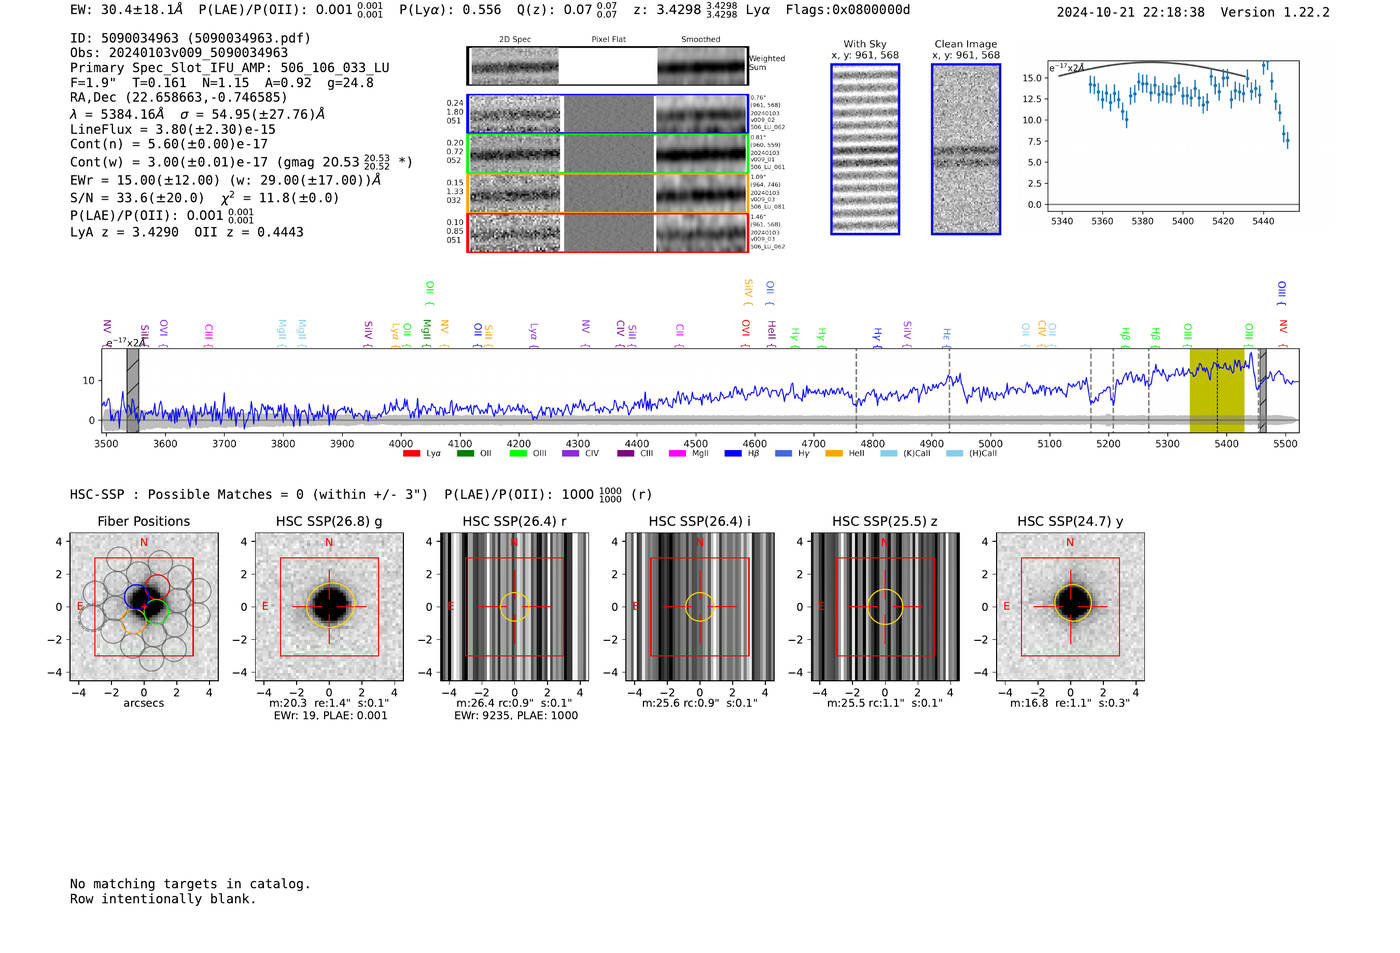1400x953 pixels.
Task: Click the Hβ blue legend swatch
Action: tap(733, 454)
